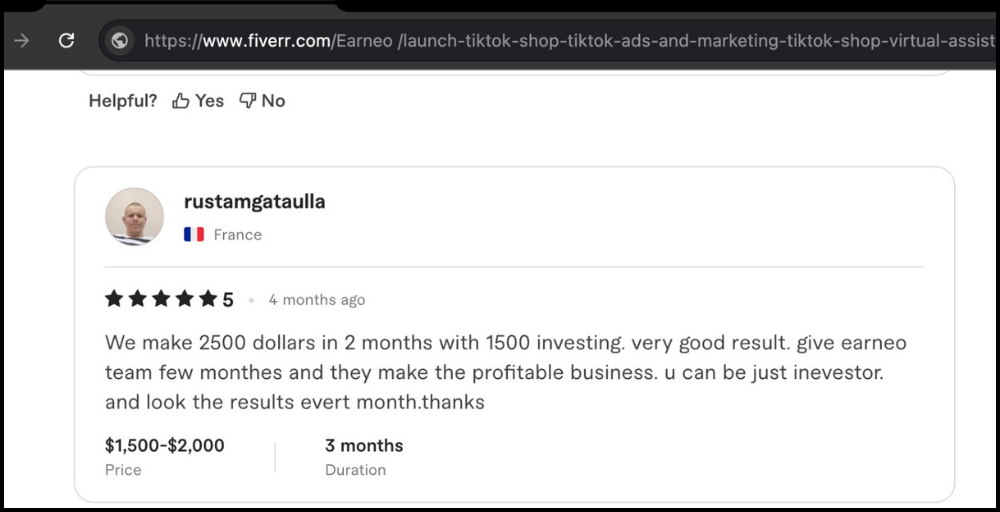This screenshot has height=512, width=1000.
Task: Click the thumbs down icon
Action: [x=248, y=101]
